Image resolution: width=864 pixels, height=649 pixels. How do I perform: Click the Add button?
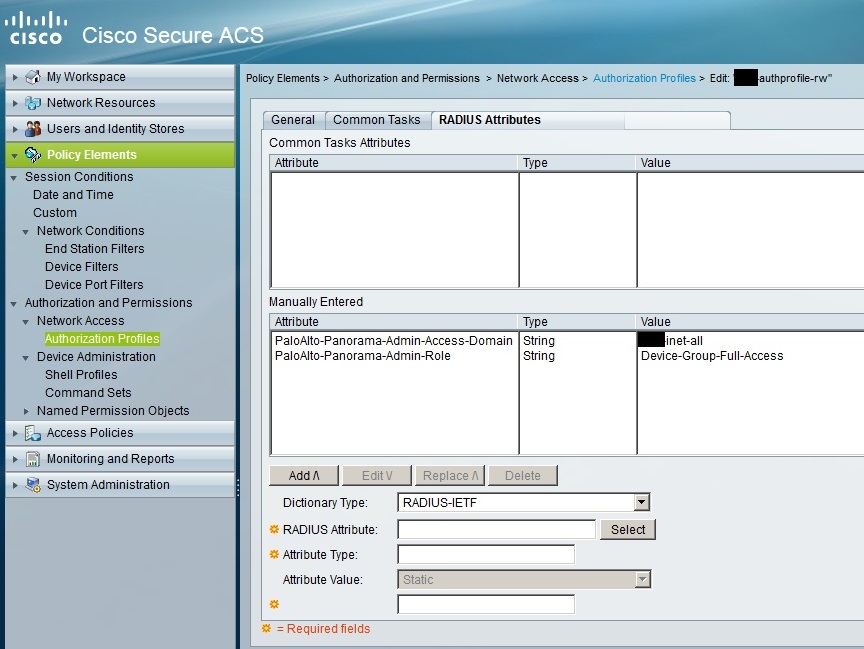(x=304, y=475)
